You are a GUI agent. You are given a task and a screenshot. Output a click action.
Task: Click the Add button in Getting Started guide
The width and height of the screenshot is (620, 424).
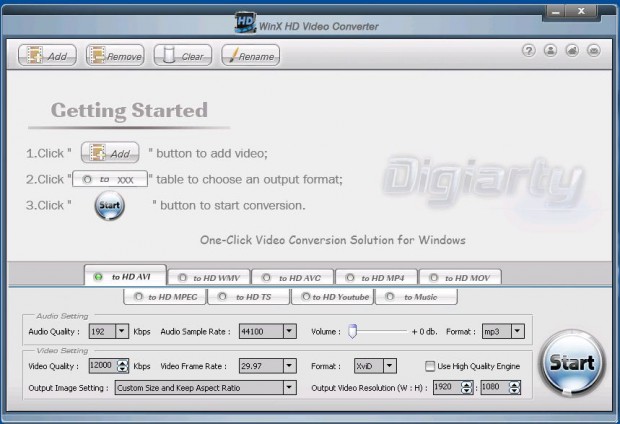(110, 153)
